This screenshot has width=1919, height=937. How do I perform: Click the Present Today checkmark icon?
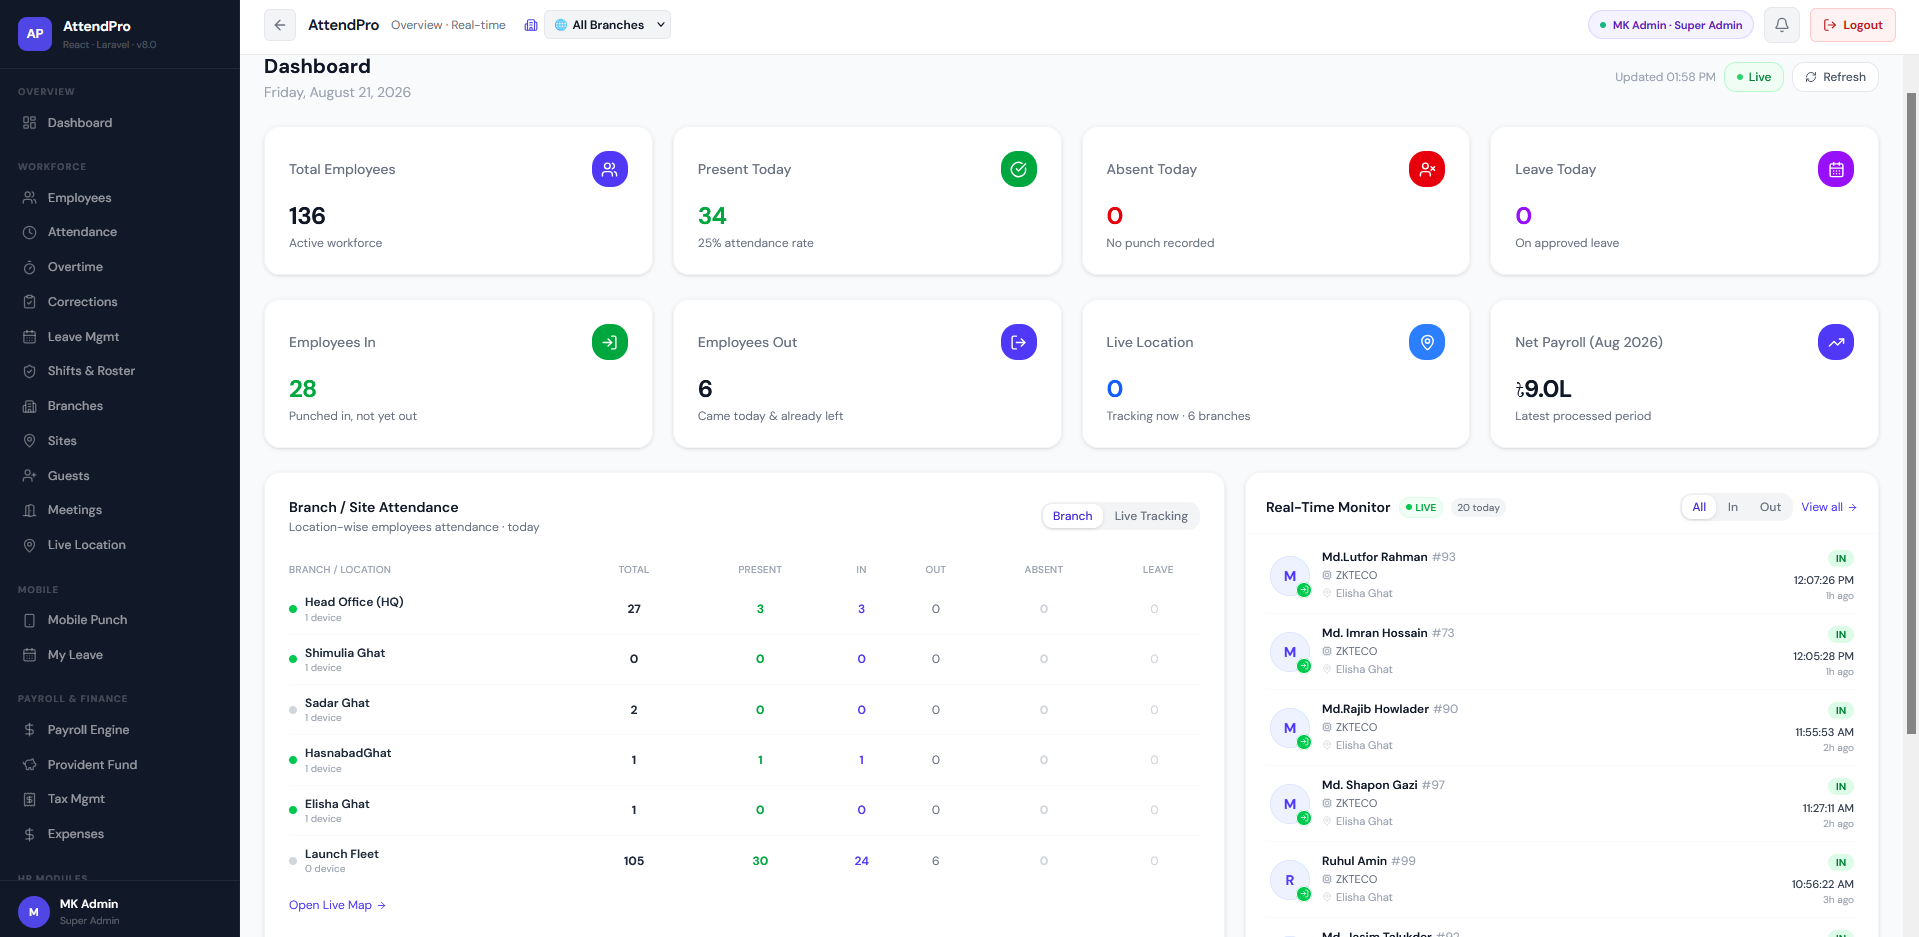tap(1019, 169)
